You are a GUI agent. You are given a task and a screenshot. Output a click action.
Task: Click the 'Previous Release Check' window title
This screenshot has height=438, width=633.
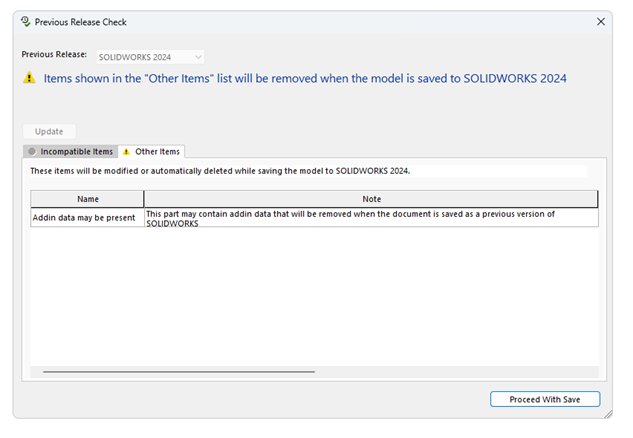pyautogui.click(x=81, y=22)
